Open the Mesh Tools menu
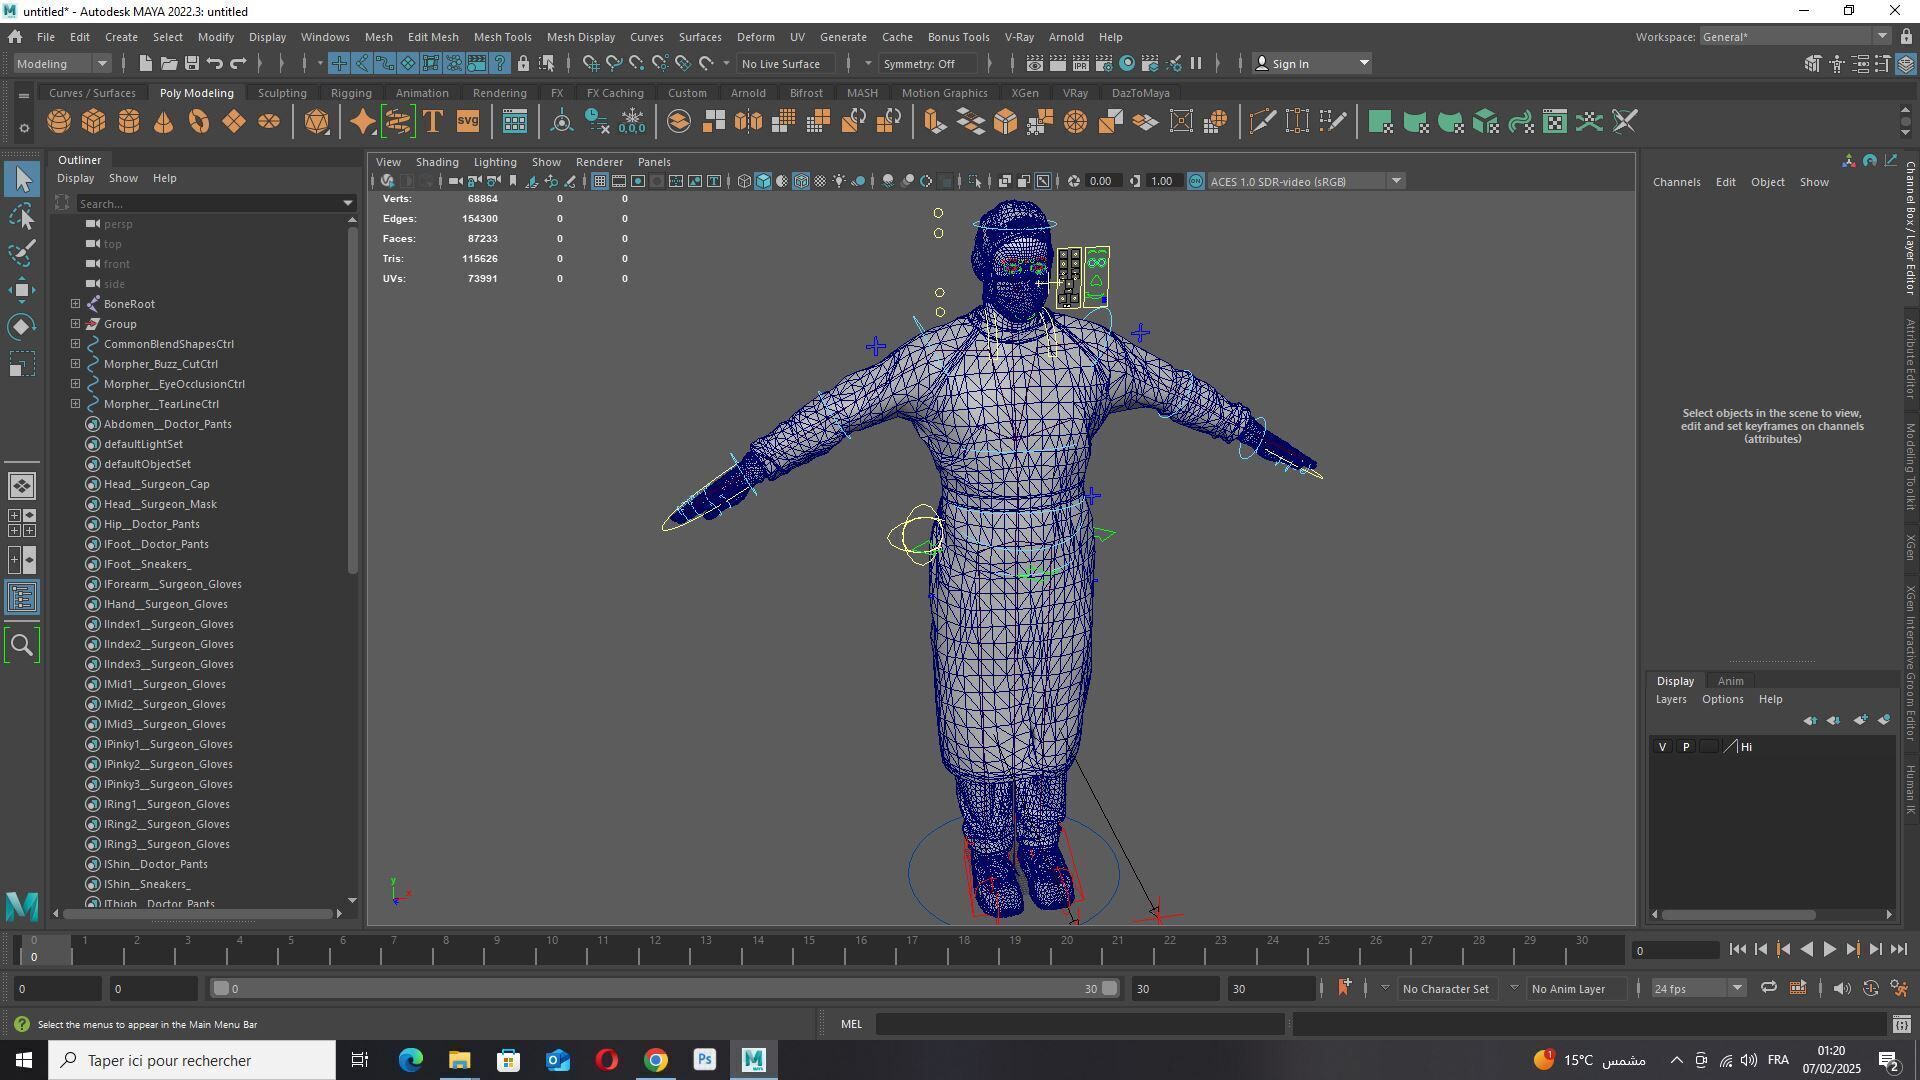The height and width of the screenshot is (1080, 1920). click(502, 37)
